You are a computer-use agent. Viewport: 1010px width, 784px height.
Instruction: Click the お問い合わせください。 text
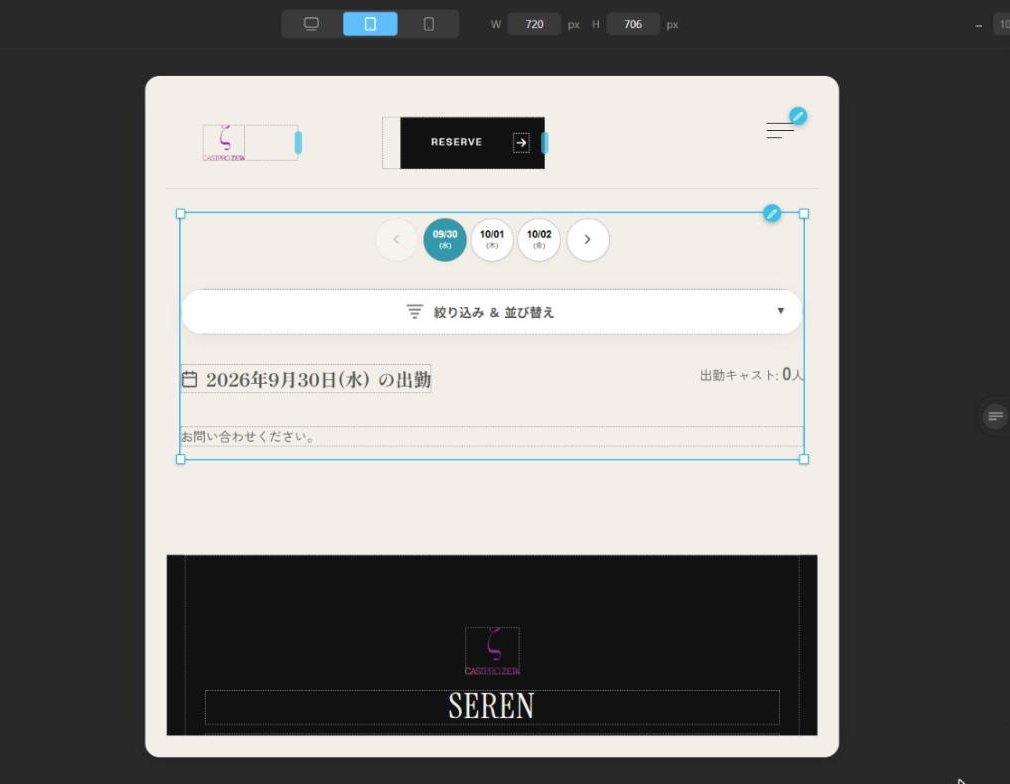248,436
